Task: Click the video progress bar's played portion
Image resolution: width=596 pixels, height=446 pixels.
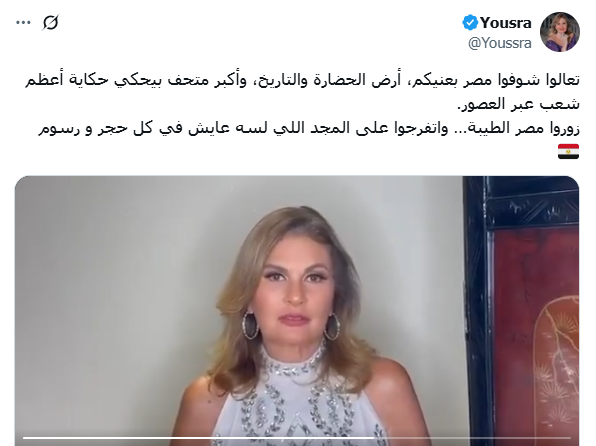Action: click(198, 438)
